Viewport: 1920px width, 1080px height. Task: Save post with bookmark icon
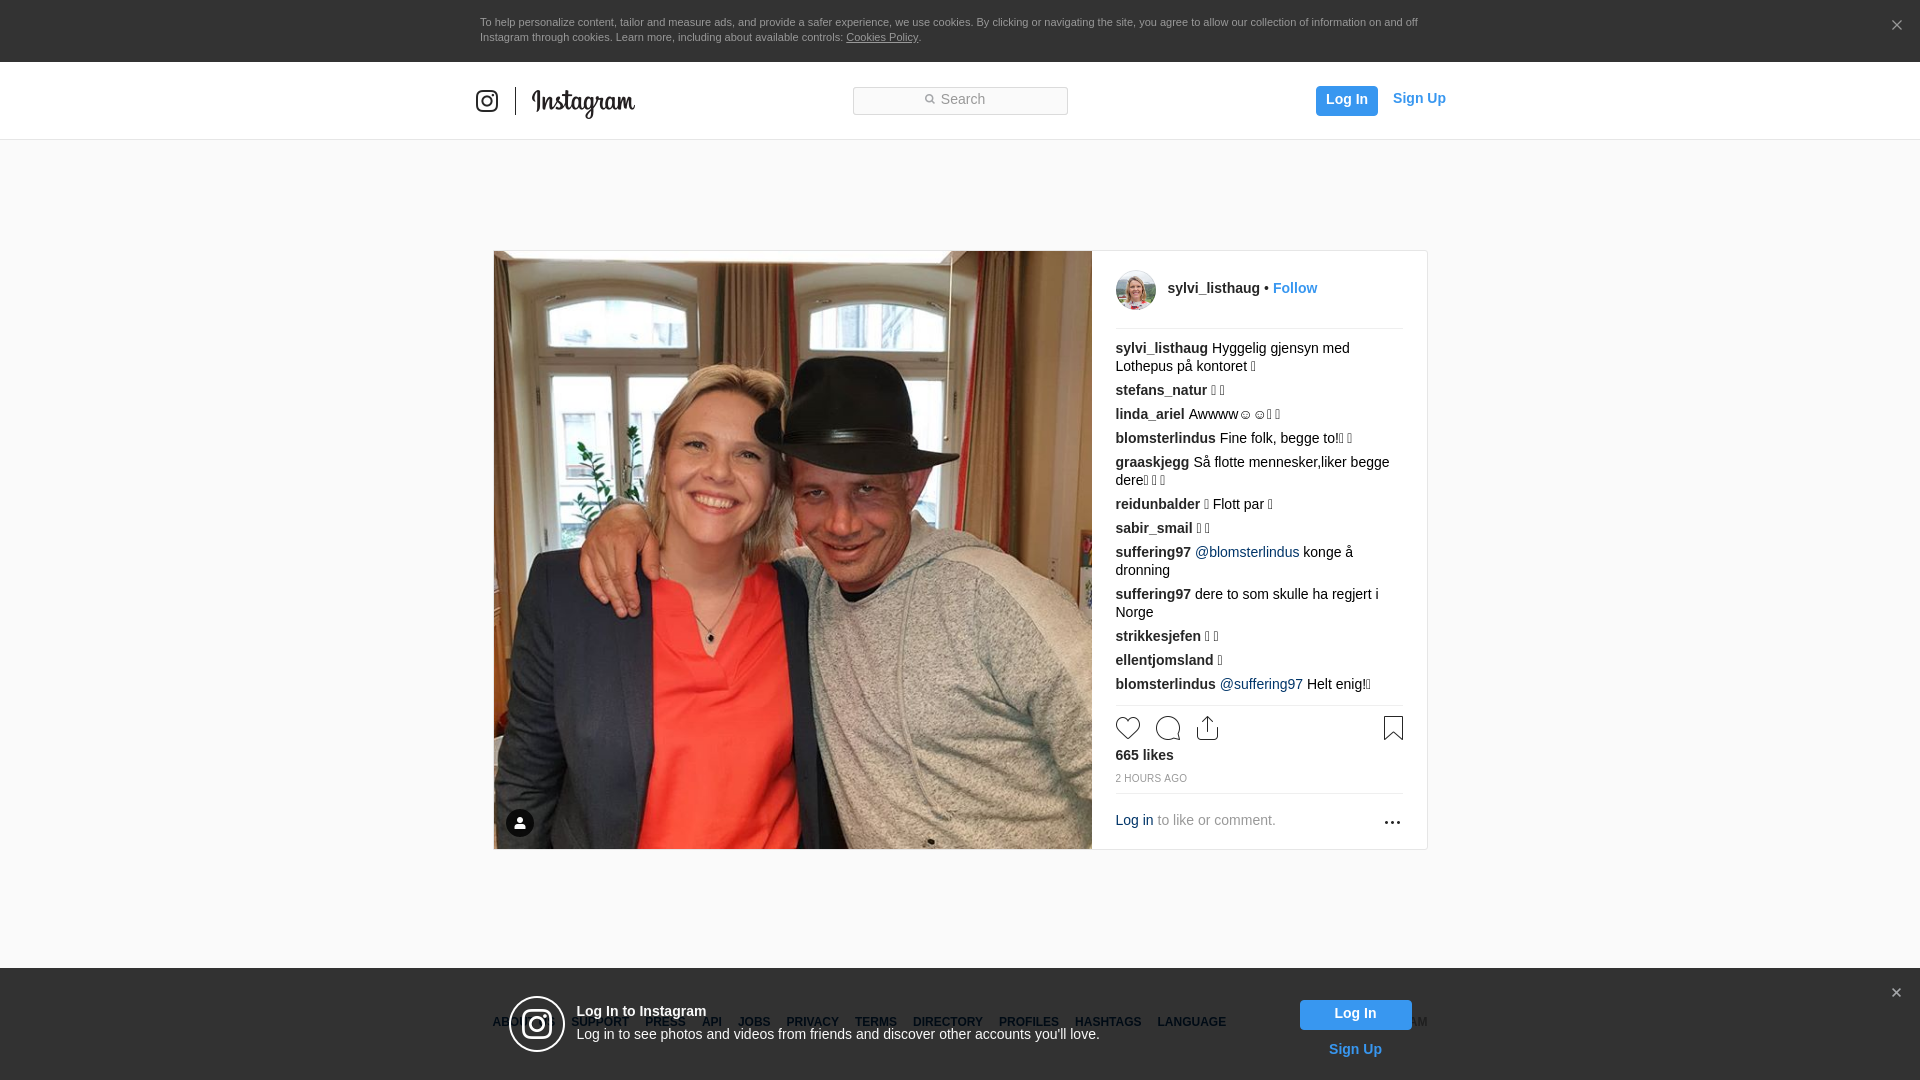1393,728
